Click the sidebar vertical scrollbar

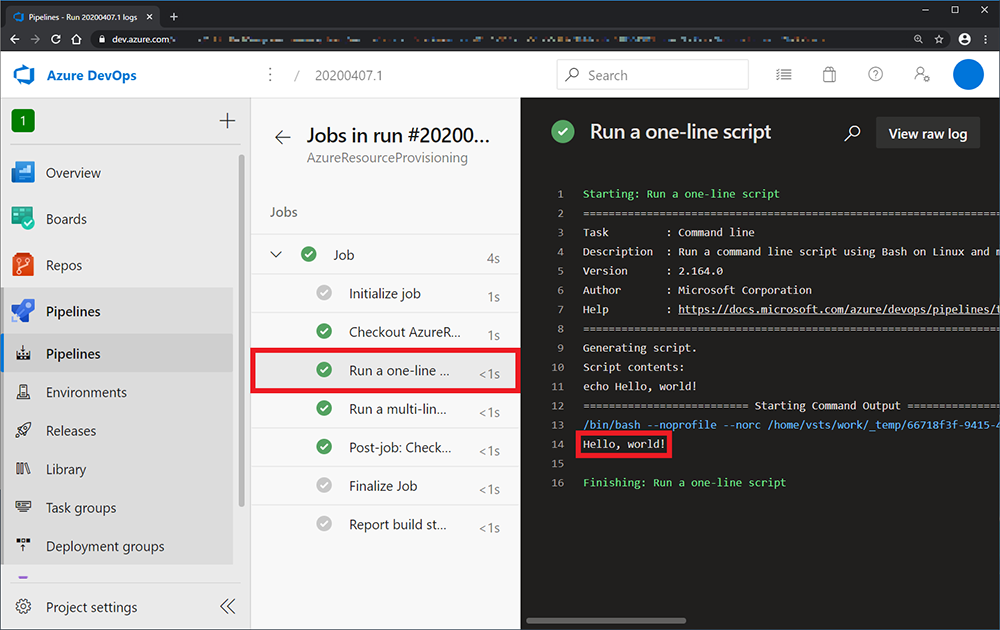tap(241, 330)
